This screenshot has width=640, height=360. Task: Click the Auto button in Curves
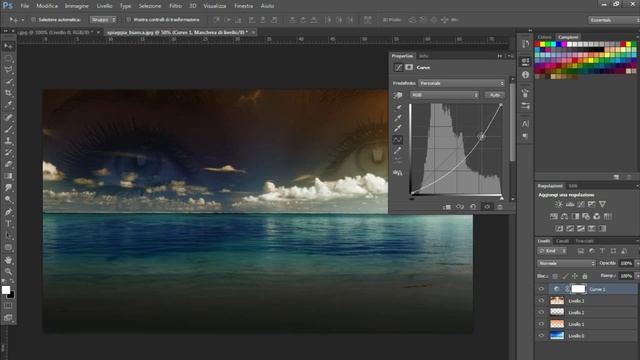[x=495, y=95]
